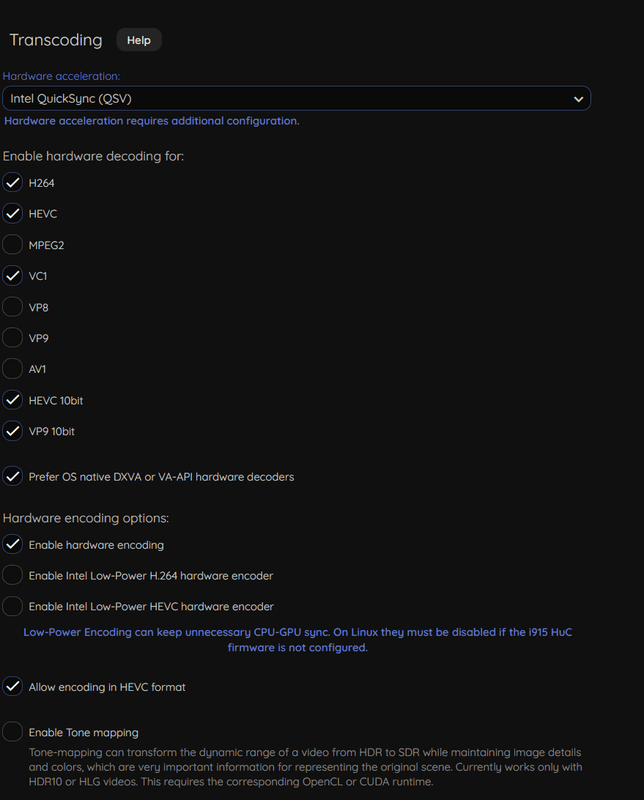Click the Transcoding page heading
Image resolution: width=644 pixels, height=800 pixels.
pos(56,40)
